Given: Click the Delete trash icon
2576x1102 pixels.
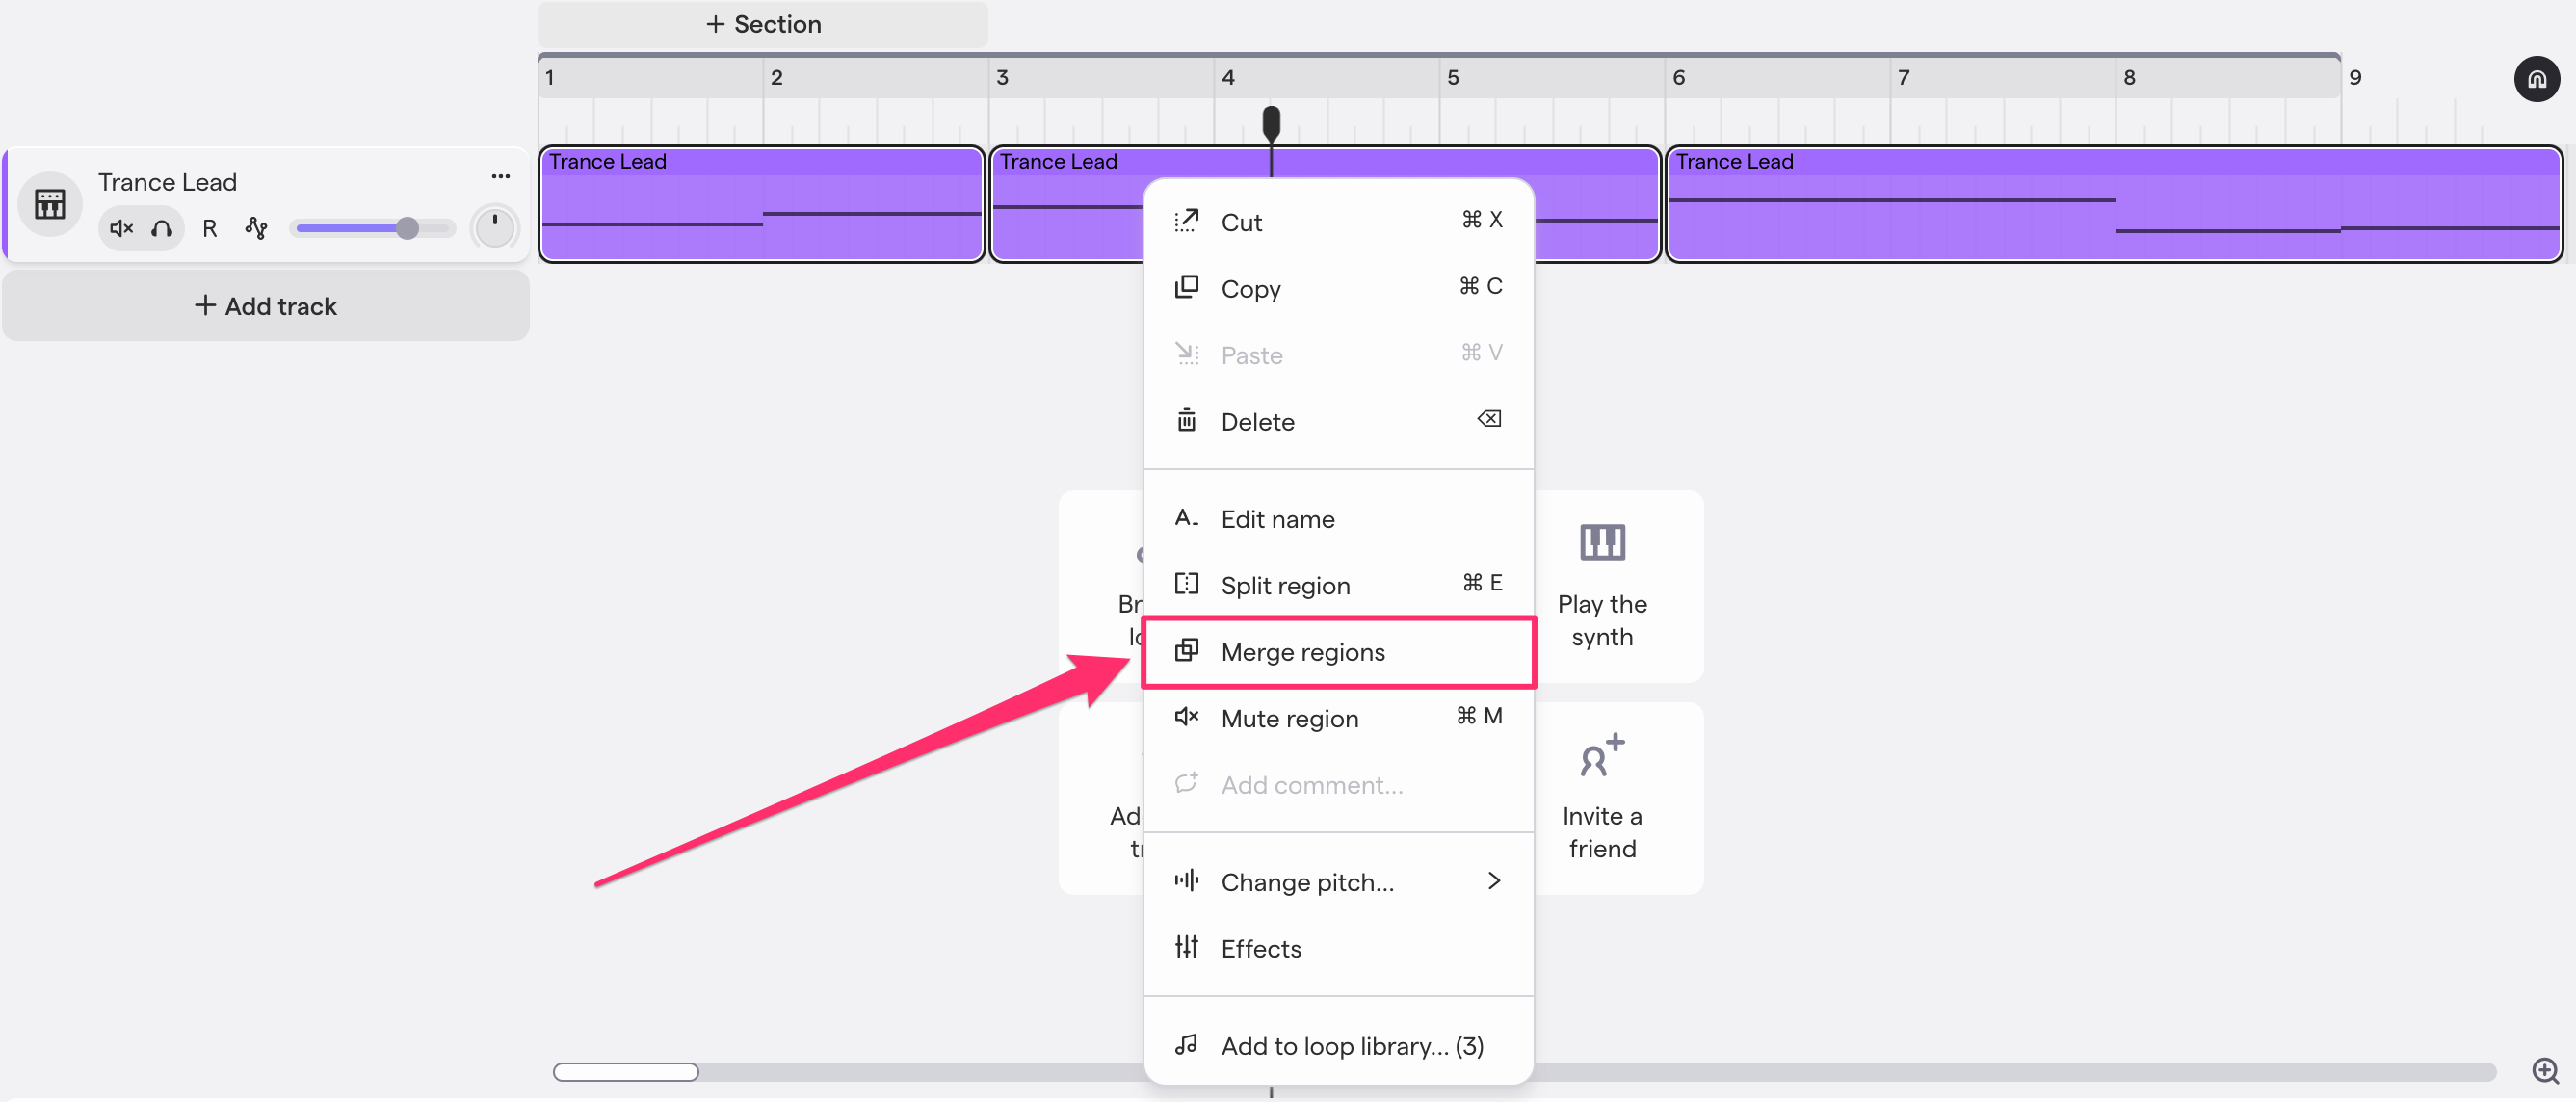Looking at the screenshot, I should pos(1186,421).
